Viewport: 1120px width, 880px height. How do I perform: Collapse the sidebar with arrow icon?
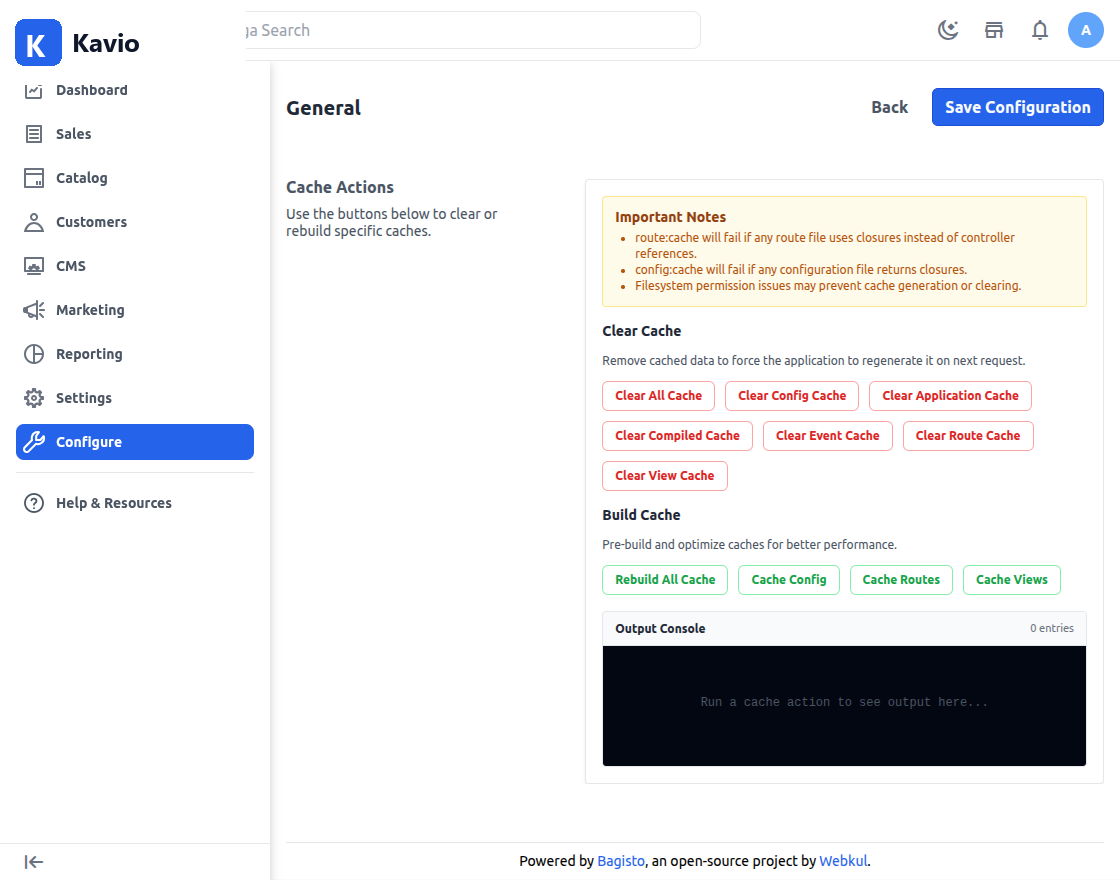[34, 862]
